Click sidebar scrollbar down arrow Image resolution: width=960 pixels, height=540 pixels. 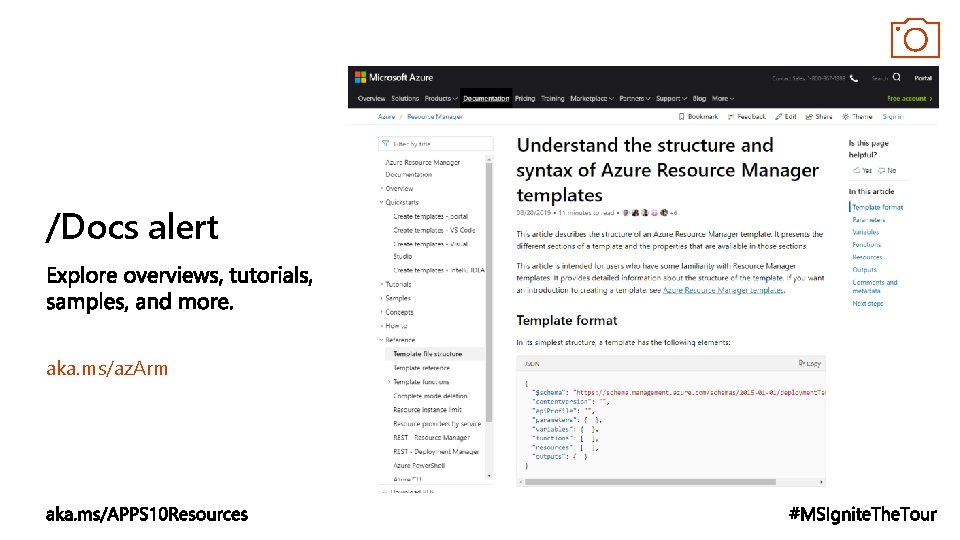pyautogui.click(x=489, y=476)
